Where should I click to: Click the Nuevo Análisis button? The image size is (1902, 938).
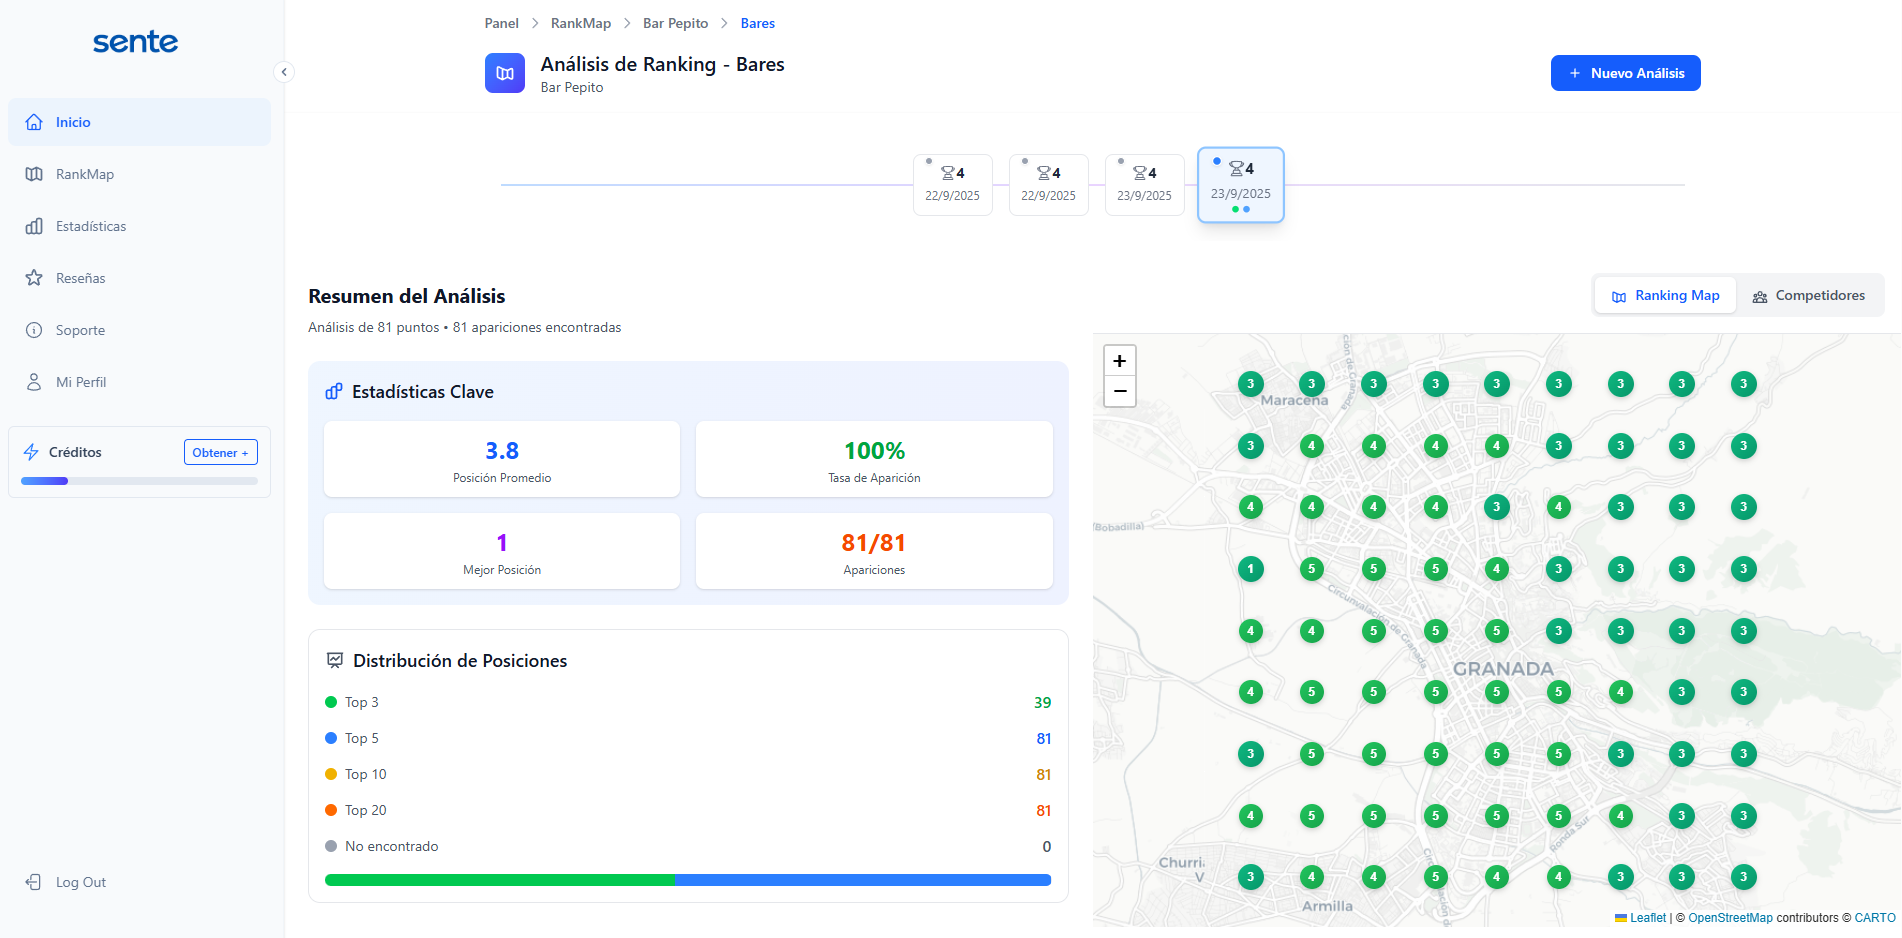pos(1625,73)
